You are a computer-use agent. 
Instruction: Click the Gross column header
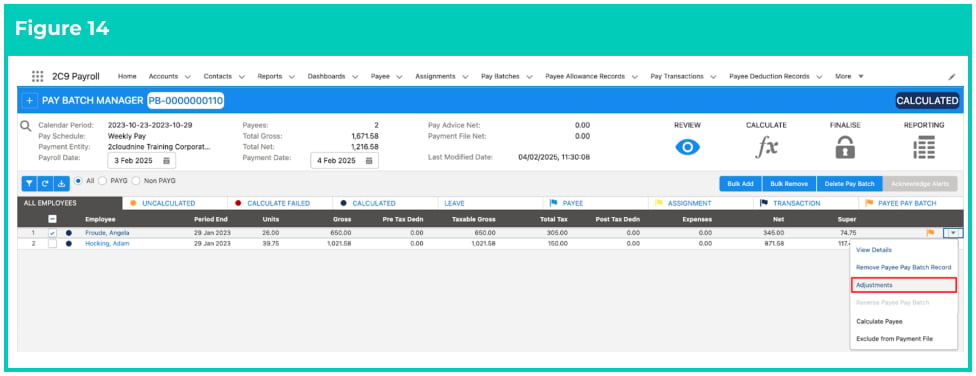(342, 219)
